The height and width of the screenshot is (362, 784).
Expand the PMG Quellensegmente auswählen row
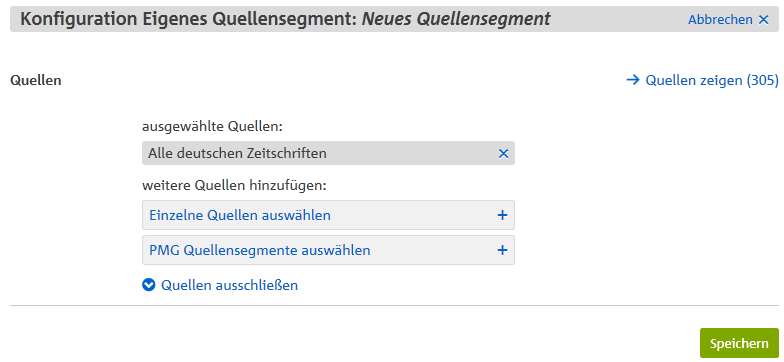(328, 250)
